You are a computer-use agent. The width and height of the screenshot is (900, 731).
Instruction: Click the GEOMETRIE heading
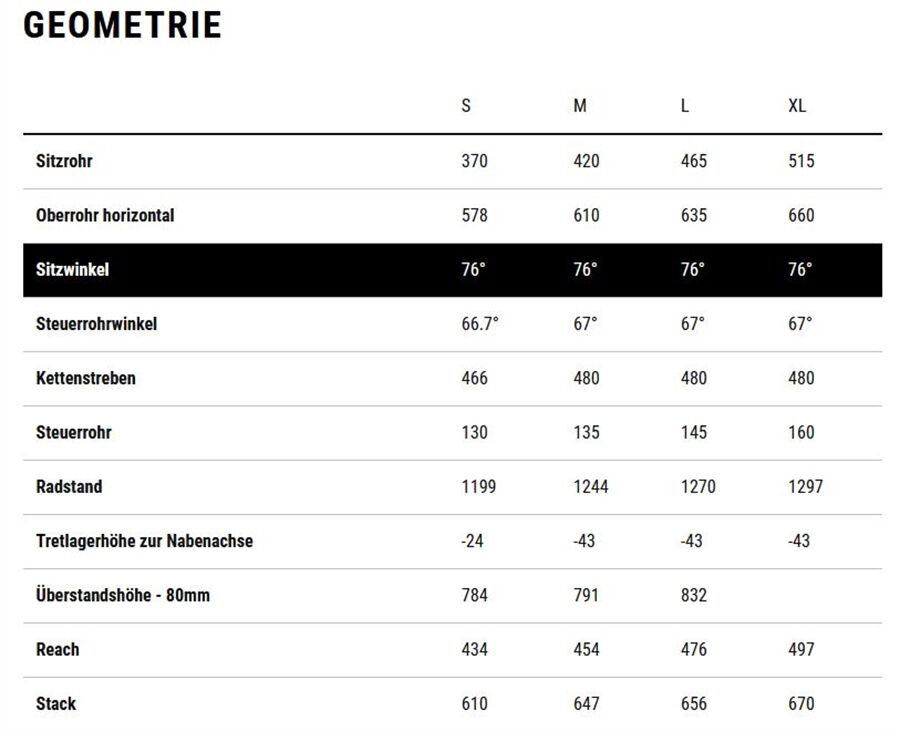pyautogui.click(x=122, y=25)
